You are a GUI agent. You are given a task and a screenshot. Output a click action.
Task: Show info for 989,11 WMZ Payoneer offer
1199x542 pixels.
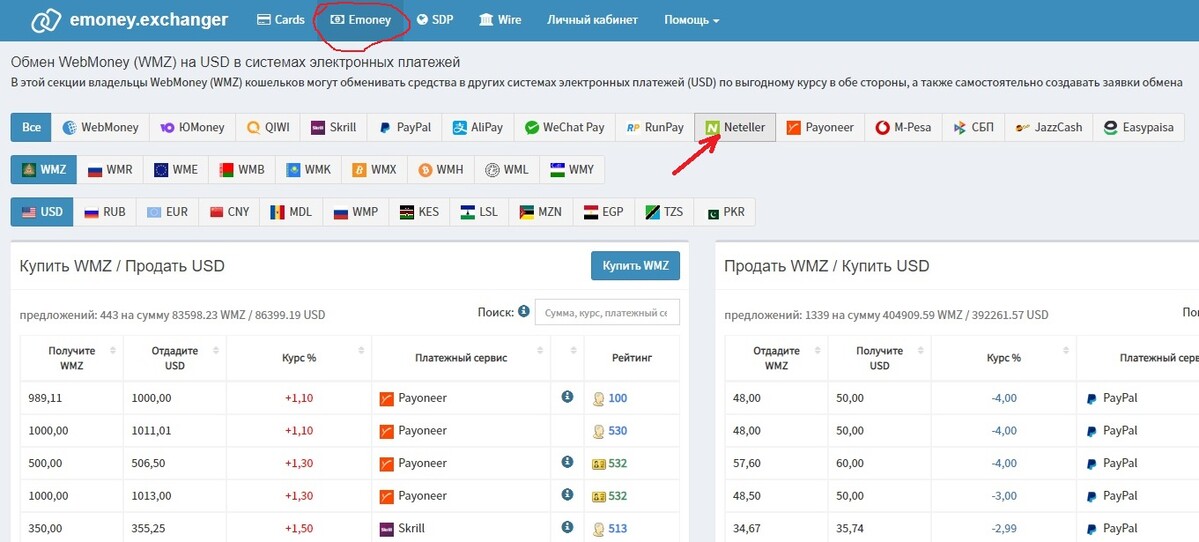pos(567,397)
